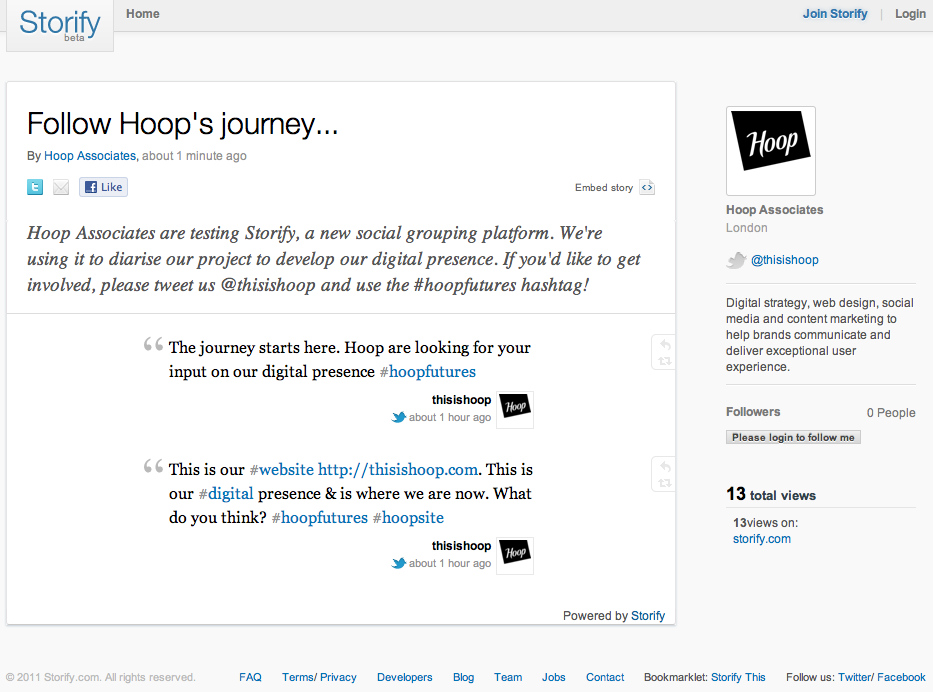Open the Login link
The height and width of the screenshot is (692, 933).
point(910,14)
